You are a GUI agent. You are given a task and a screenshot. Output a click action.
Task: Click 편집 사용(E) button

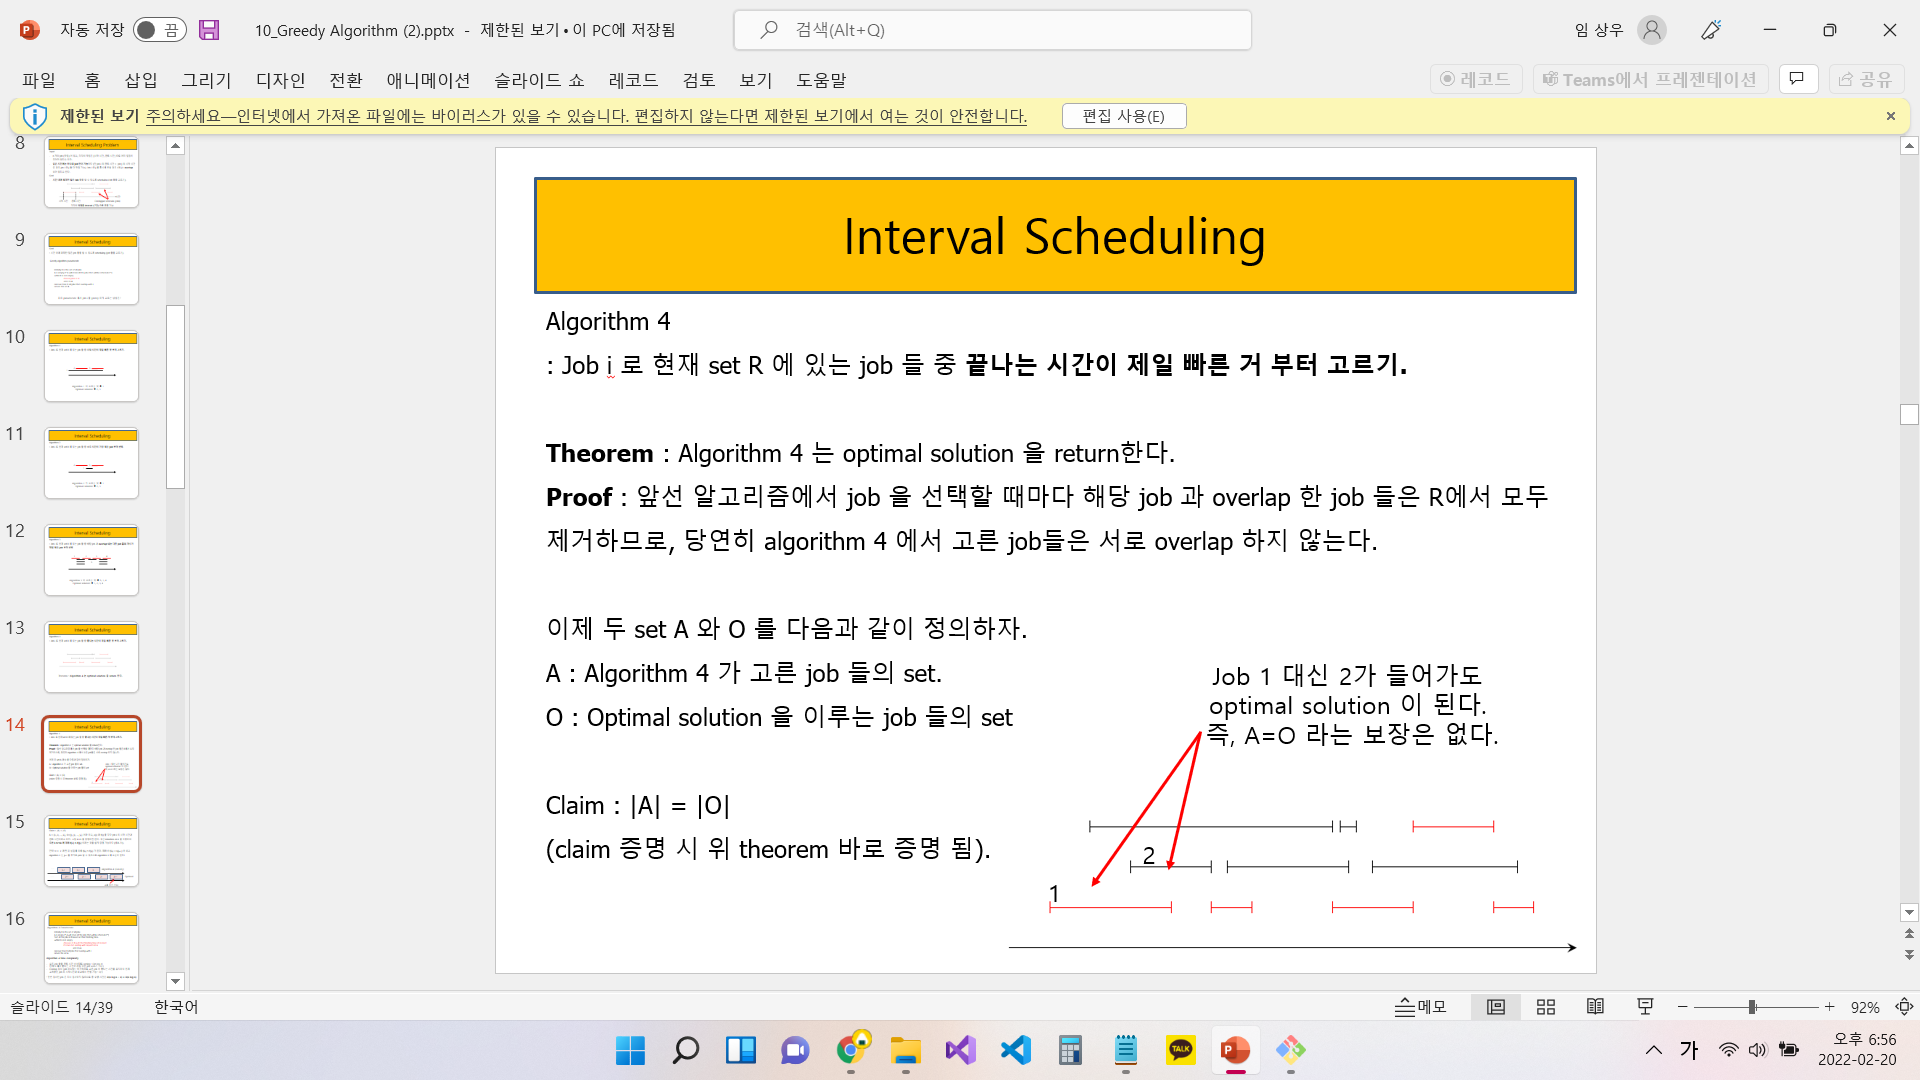tap(1123, 116)
